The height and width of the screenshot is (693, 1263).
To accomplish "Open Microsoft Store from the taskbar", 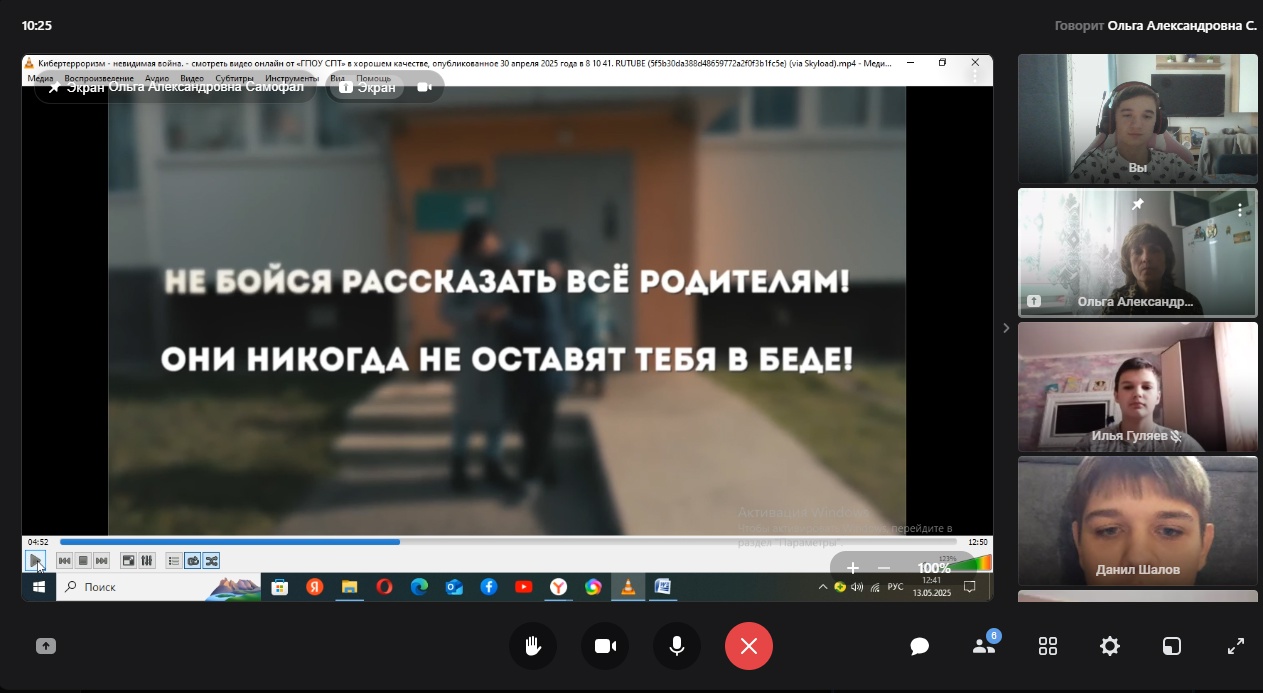I will click(280, 587).
